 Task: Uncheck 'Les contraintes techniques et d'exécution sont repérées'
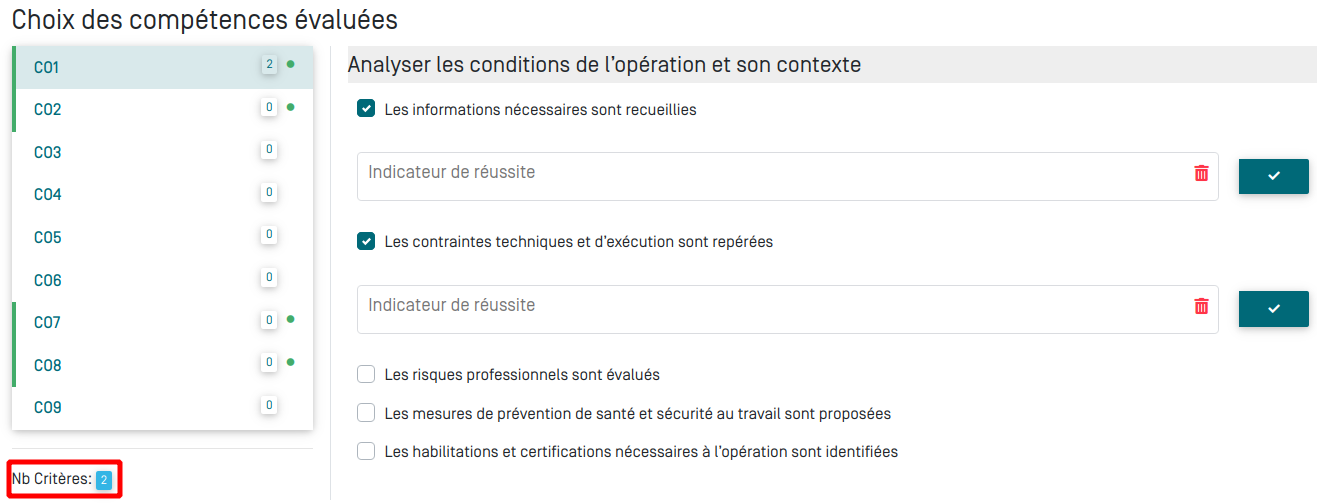366,242
